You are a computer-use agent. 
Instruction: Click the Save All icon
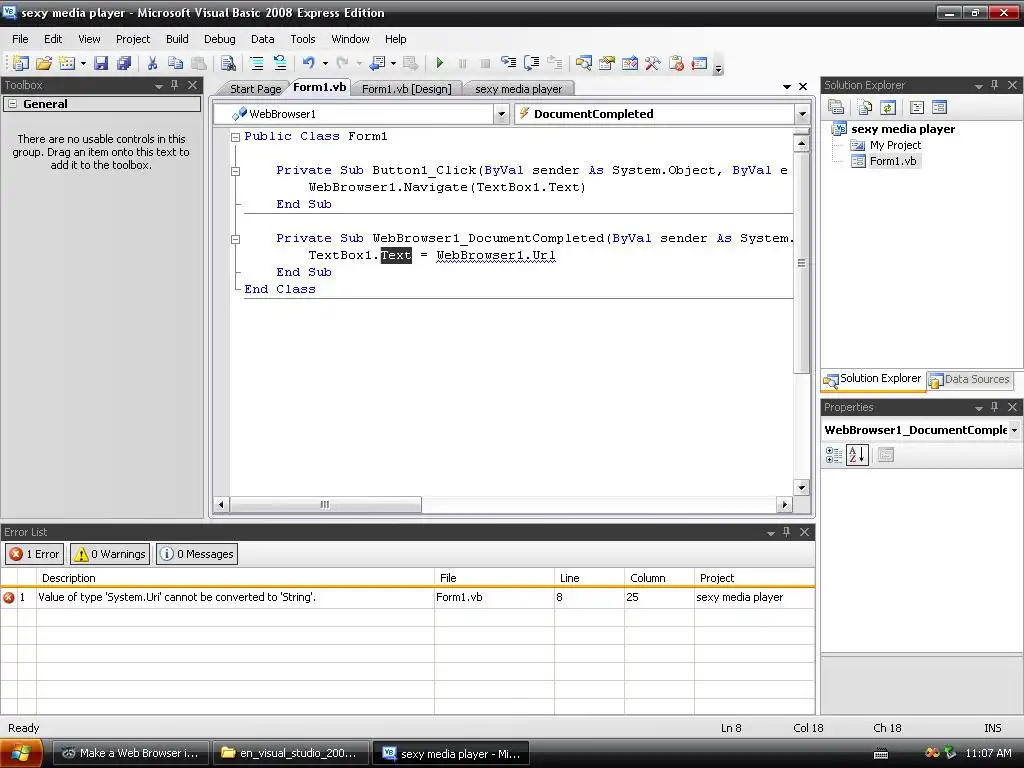(123, 63)
